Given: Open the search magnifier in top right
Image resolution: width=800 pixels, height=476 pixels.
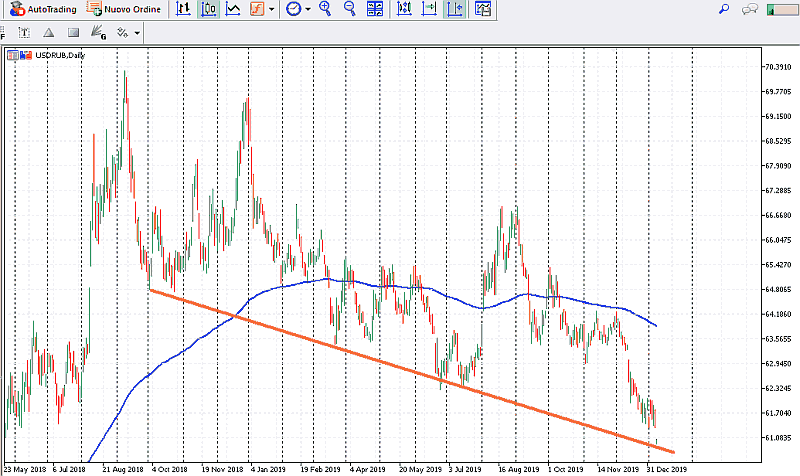Looking at the screenshot, I should click(723, 9).
